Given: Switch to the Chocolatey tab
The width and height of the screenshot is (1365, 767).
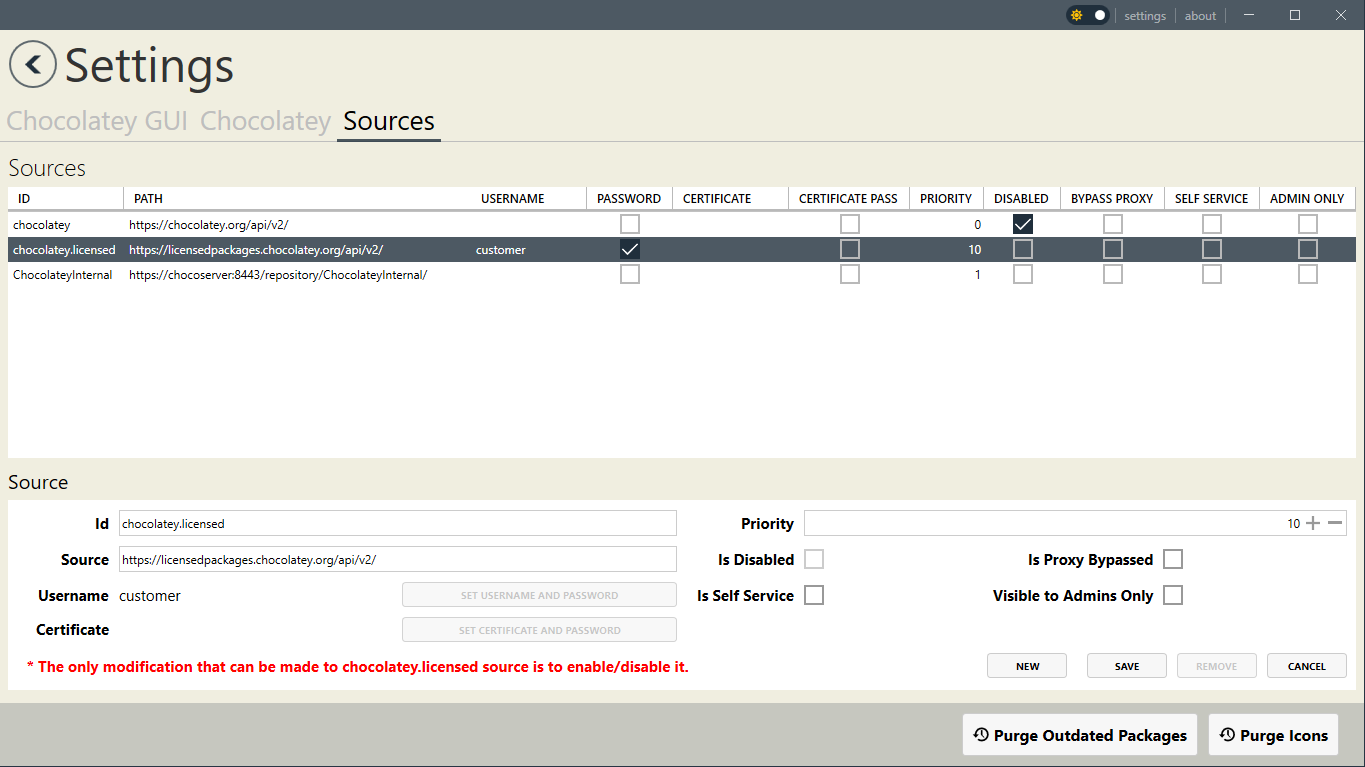Looking at the screenshot, I should coord(265,121).
